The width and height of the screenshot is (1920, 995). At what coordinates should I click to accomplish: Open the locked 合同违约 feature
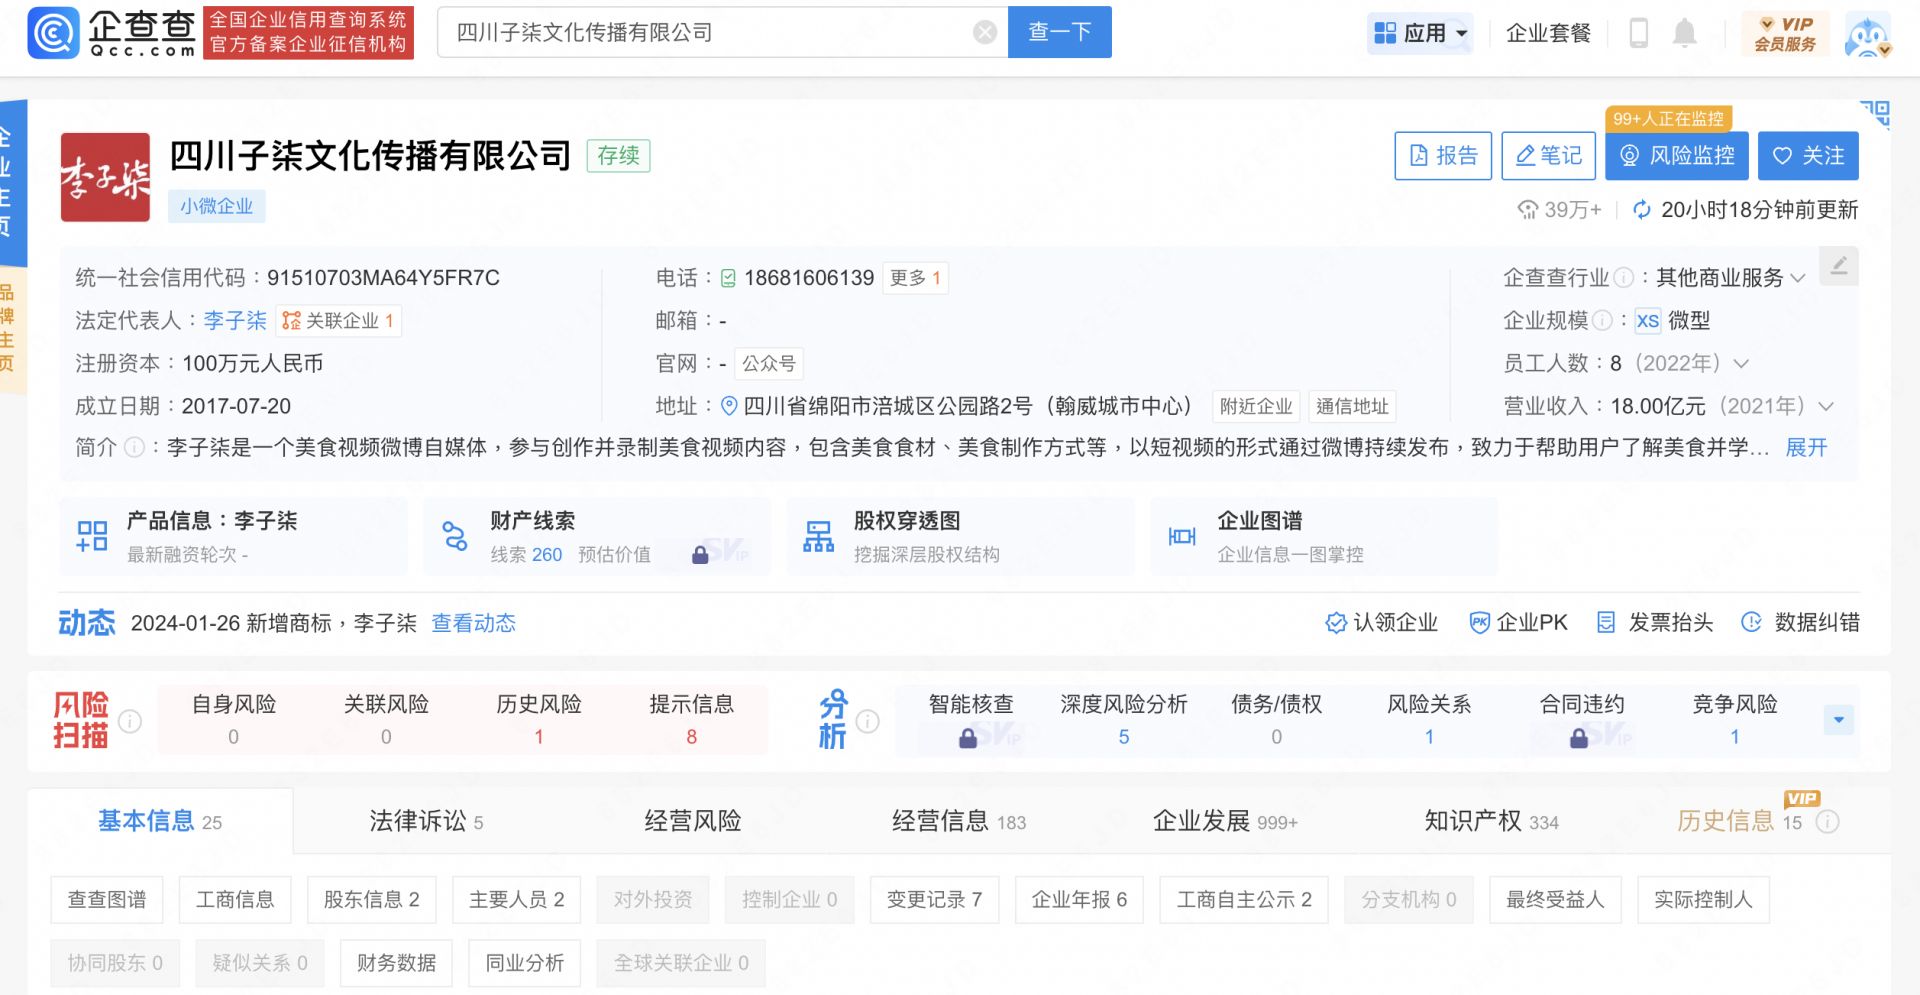[1581, 720]
